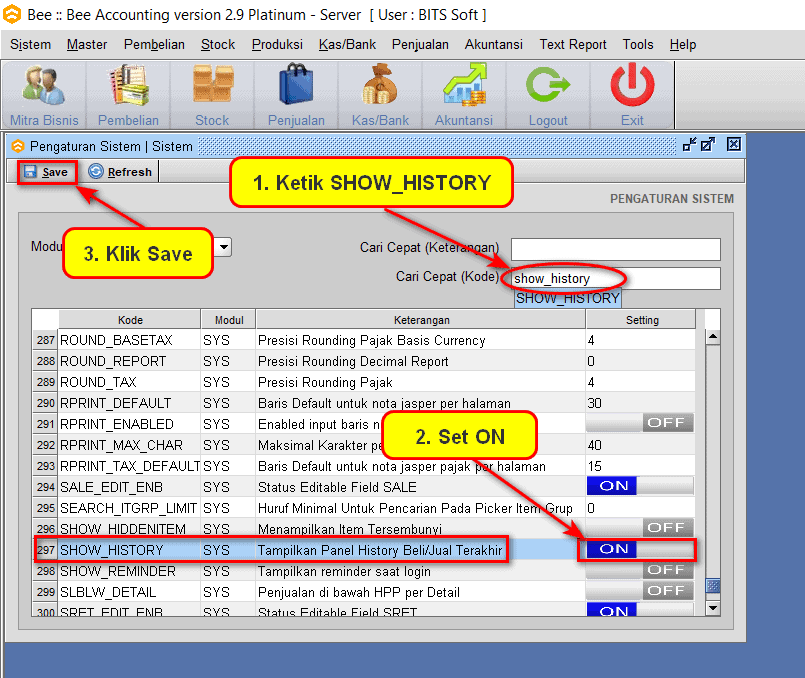Open the Stock menu

point(218,45)
